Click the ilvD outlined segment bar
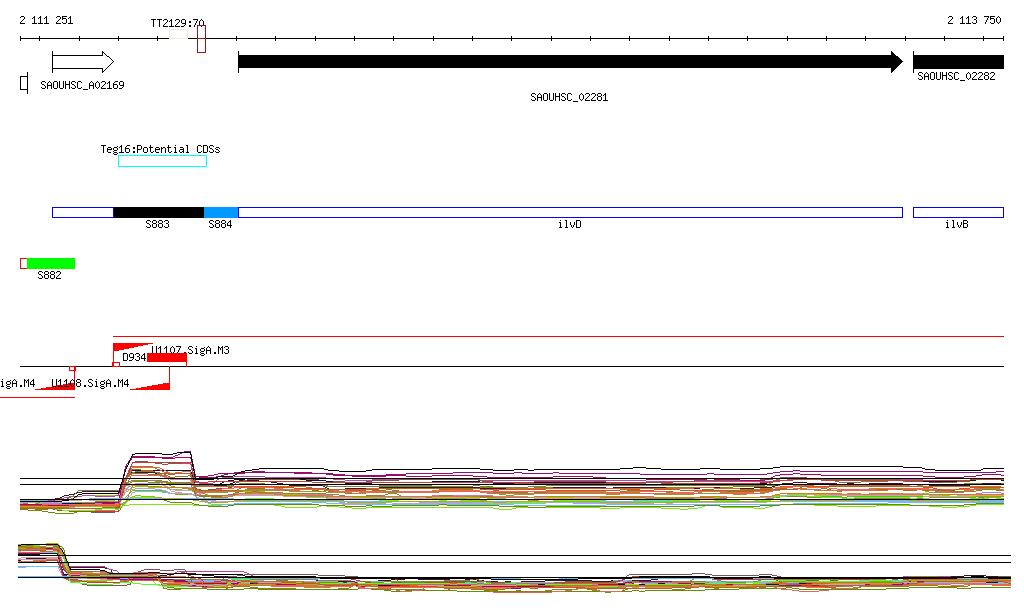Image resolution: width=1024 pixels, height=611 pixels. coord(570,212)
